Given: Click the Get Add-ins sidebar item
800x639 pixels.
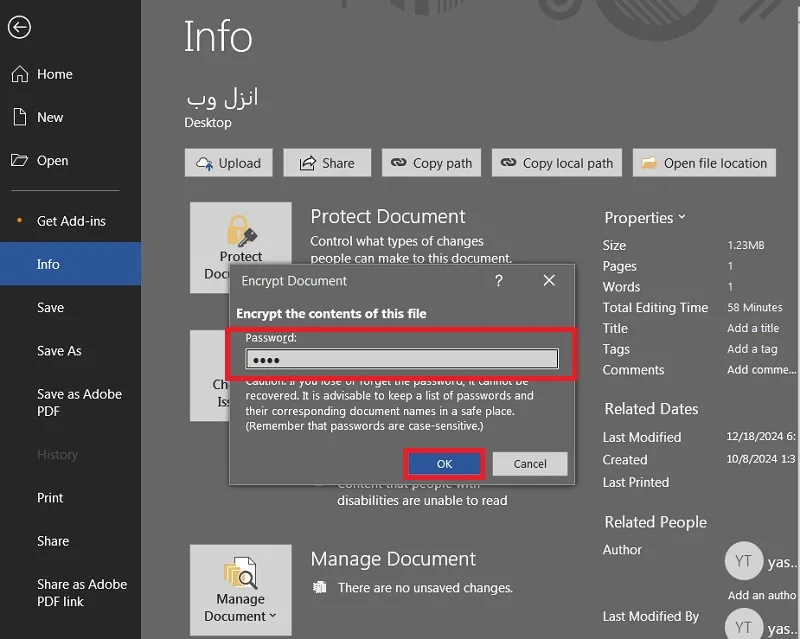Looking at the screenshot, I should click(71, 221).
